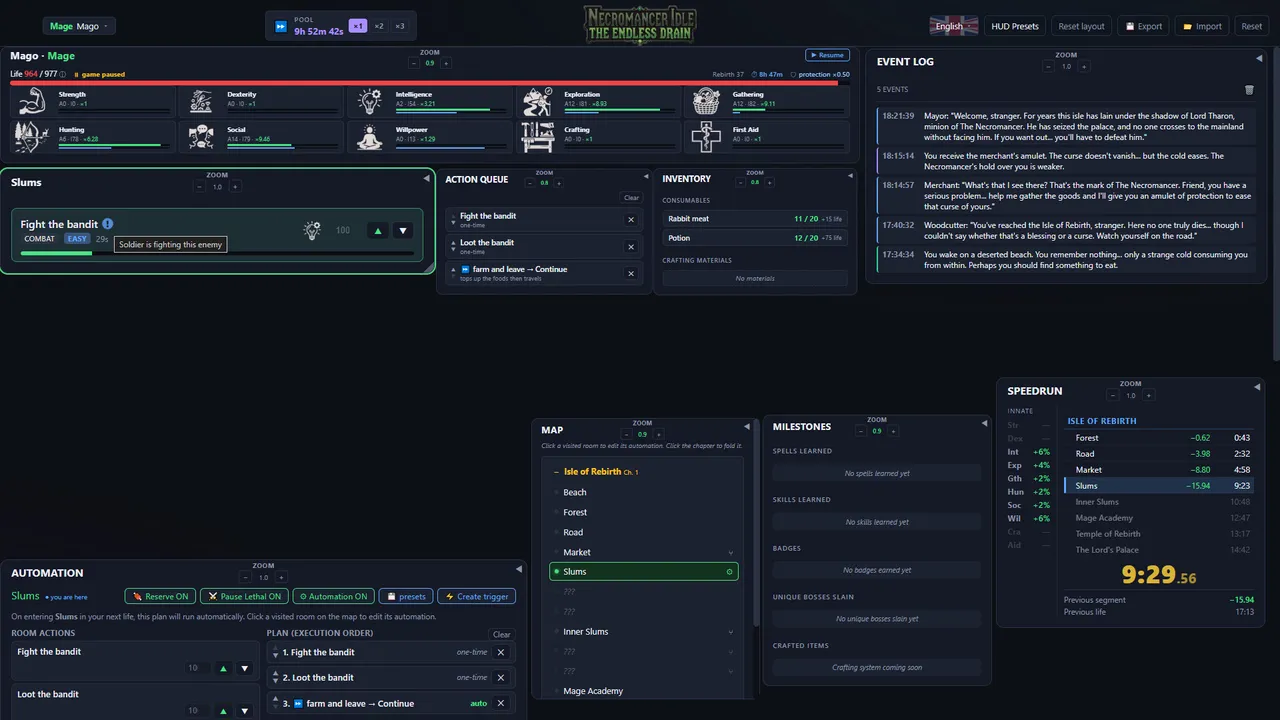The image size is (1280, 720).
Task: Click the info icon beside Fight the bandit
Action: tap(108, 224)
